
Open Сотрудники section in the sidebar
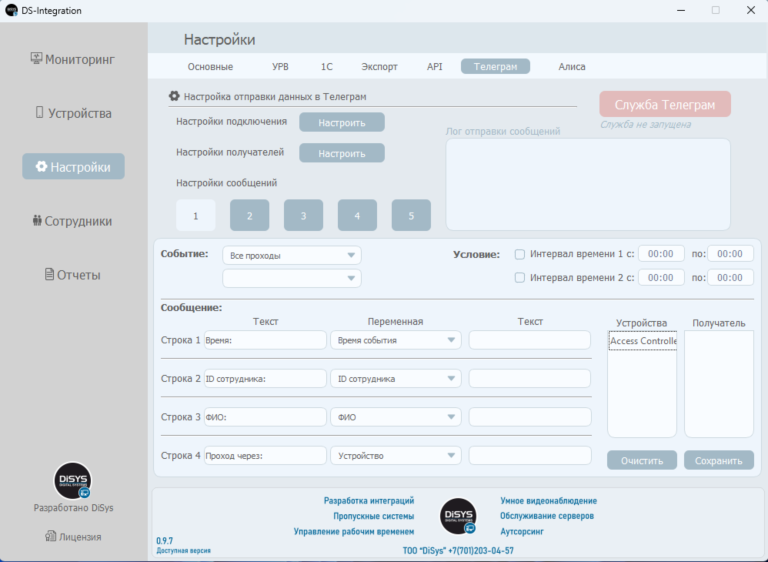tap(73, 221)
